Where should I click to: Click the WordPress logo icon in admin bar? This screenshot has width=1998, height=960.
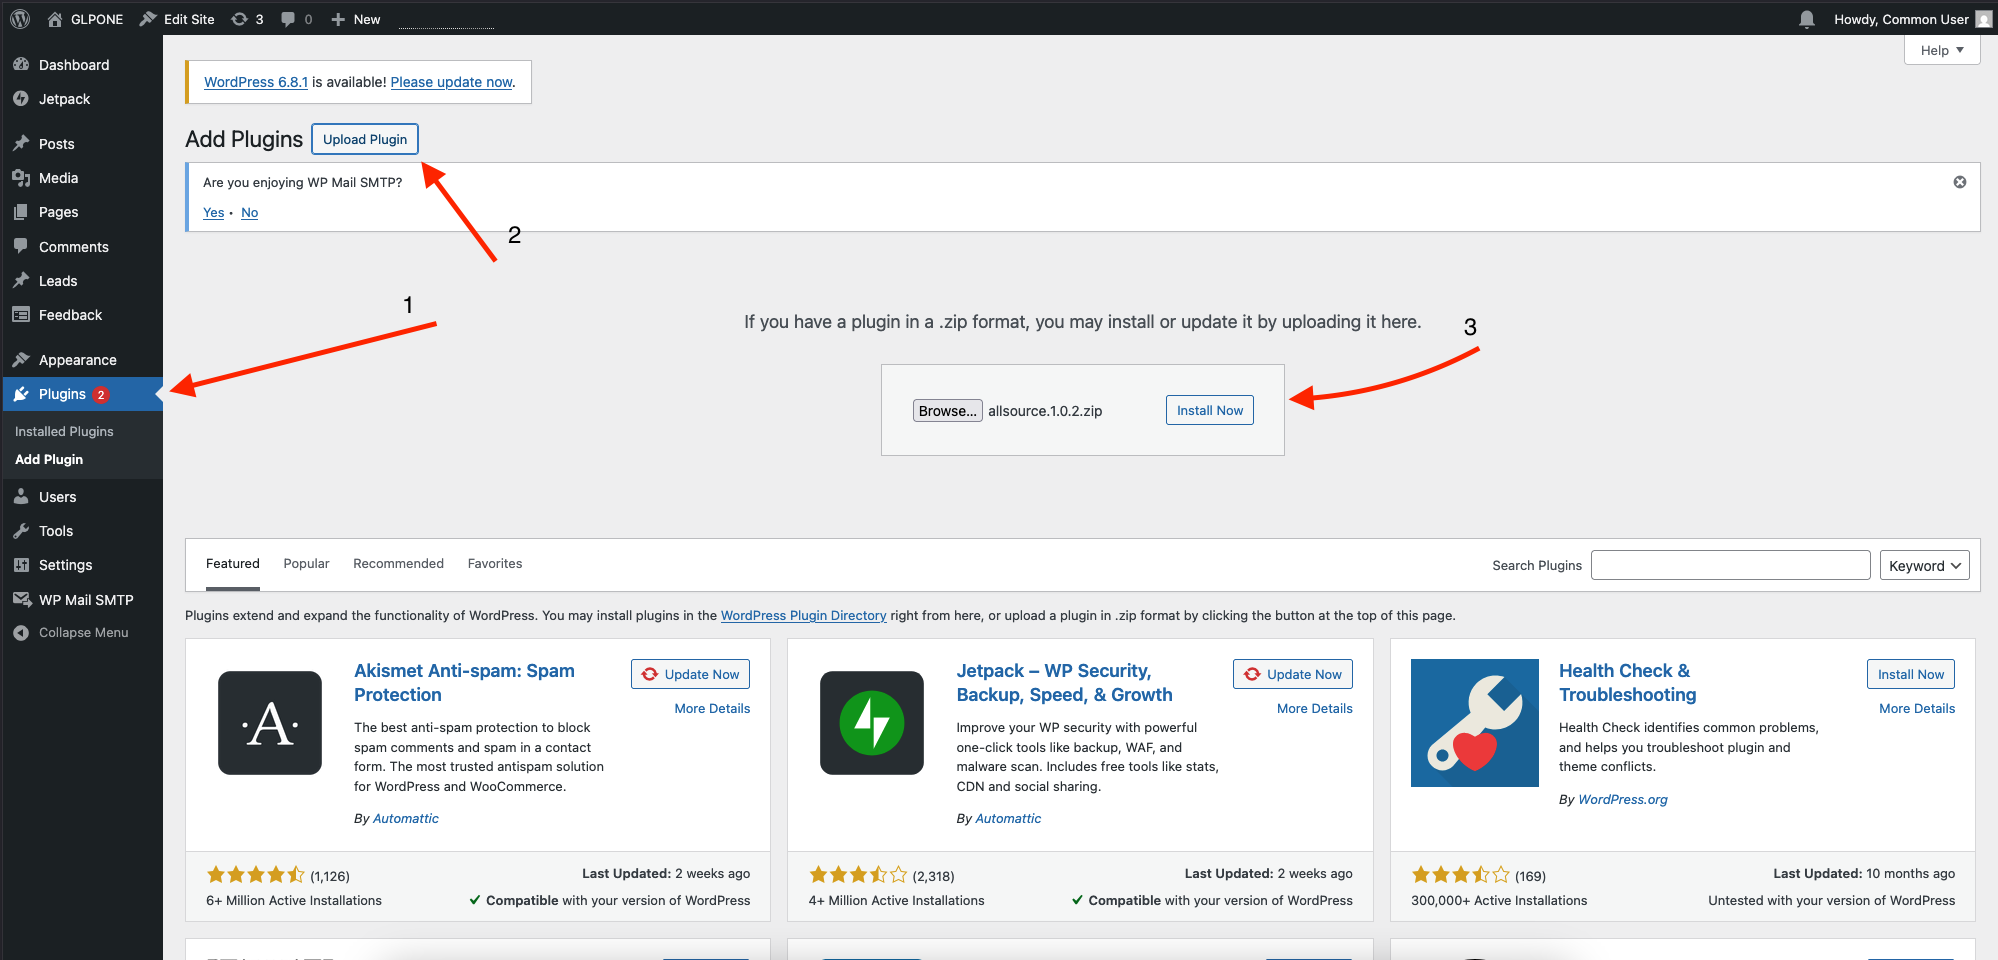pos(20,19)
